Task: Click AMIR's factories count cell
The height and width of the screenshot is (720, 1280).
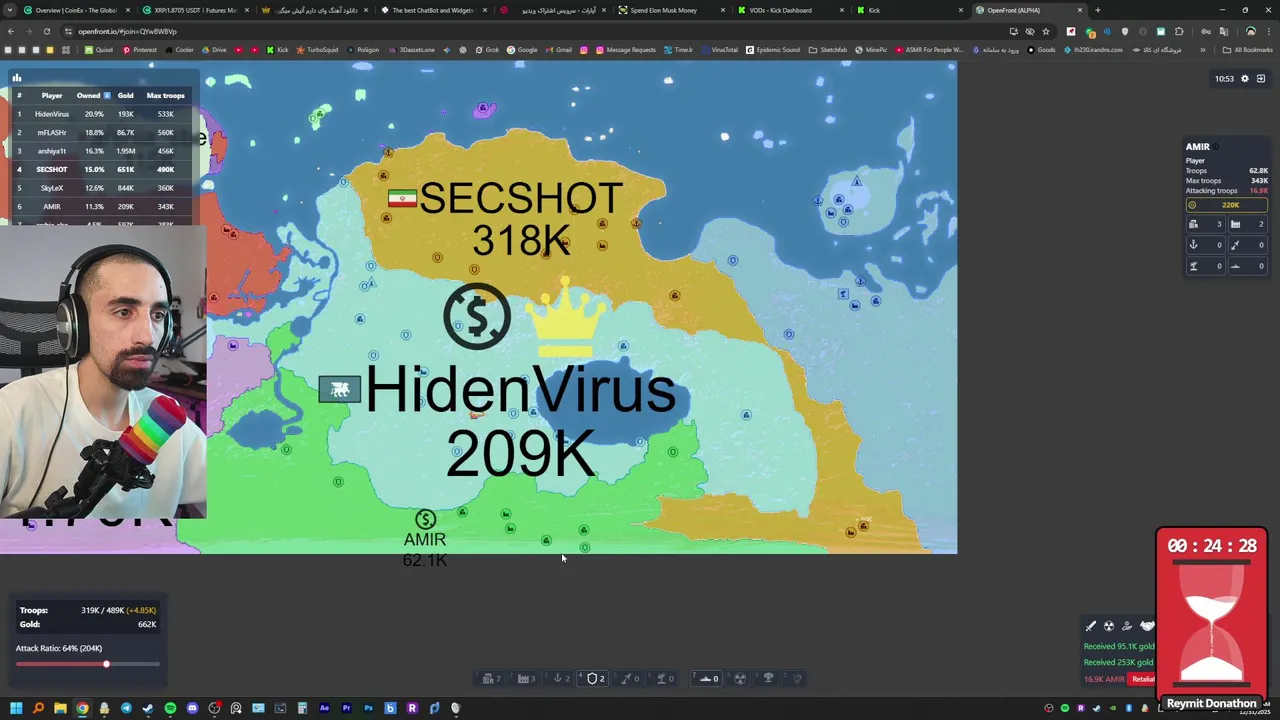Action: click(x=1248, y=225)
